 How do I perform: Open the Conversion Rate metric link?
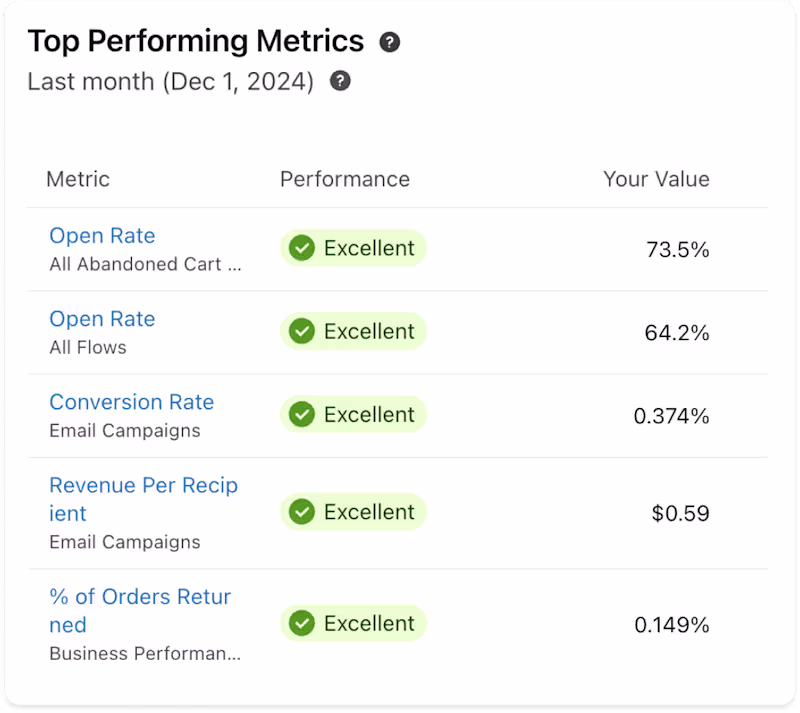click(x=131, y=402)
